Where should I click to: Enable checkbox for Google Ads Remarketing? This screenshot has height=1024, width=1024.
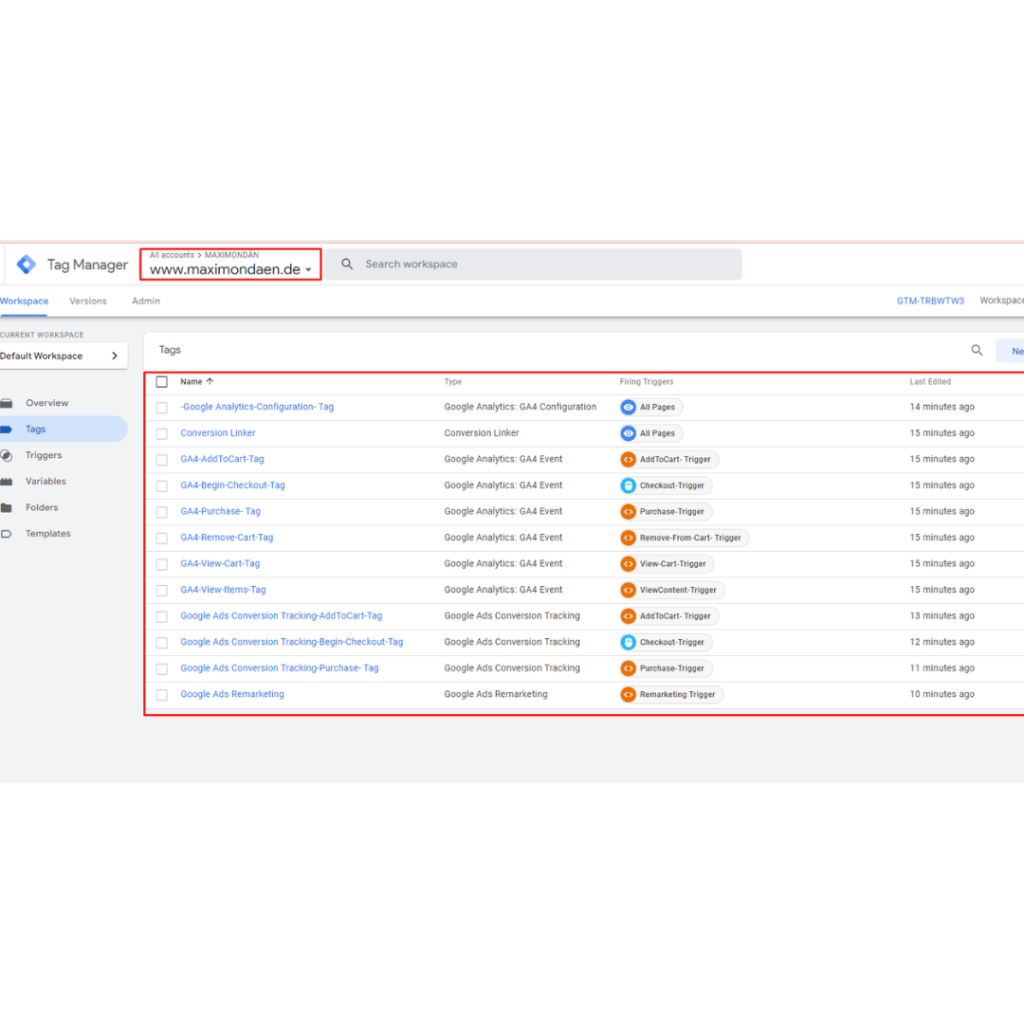pyautogui.click(x=162, y=695)
